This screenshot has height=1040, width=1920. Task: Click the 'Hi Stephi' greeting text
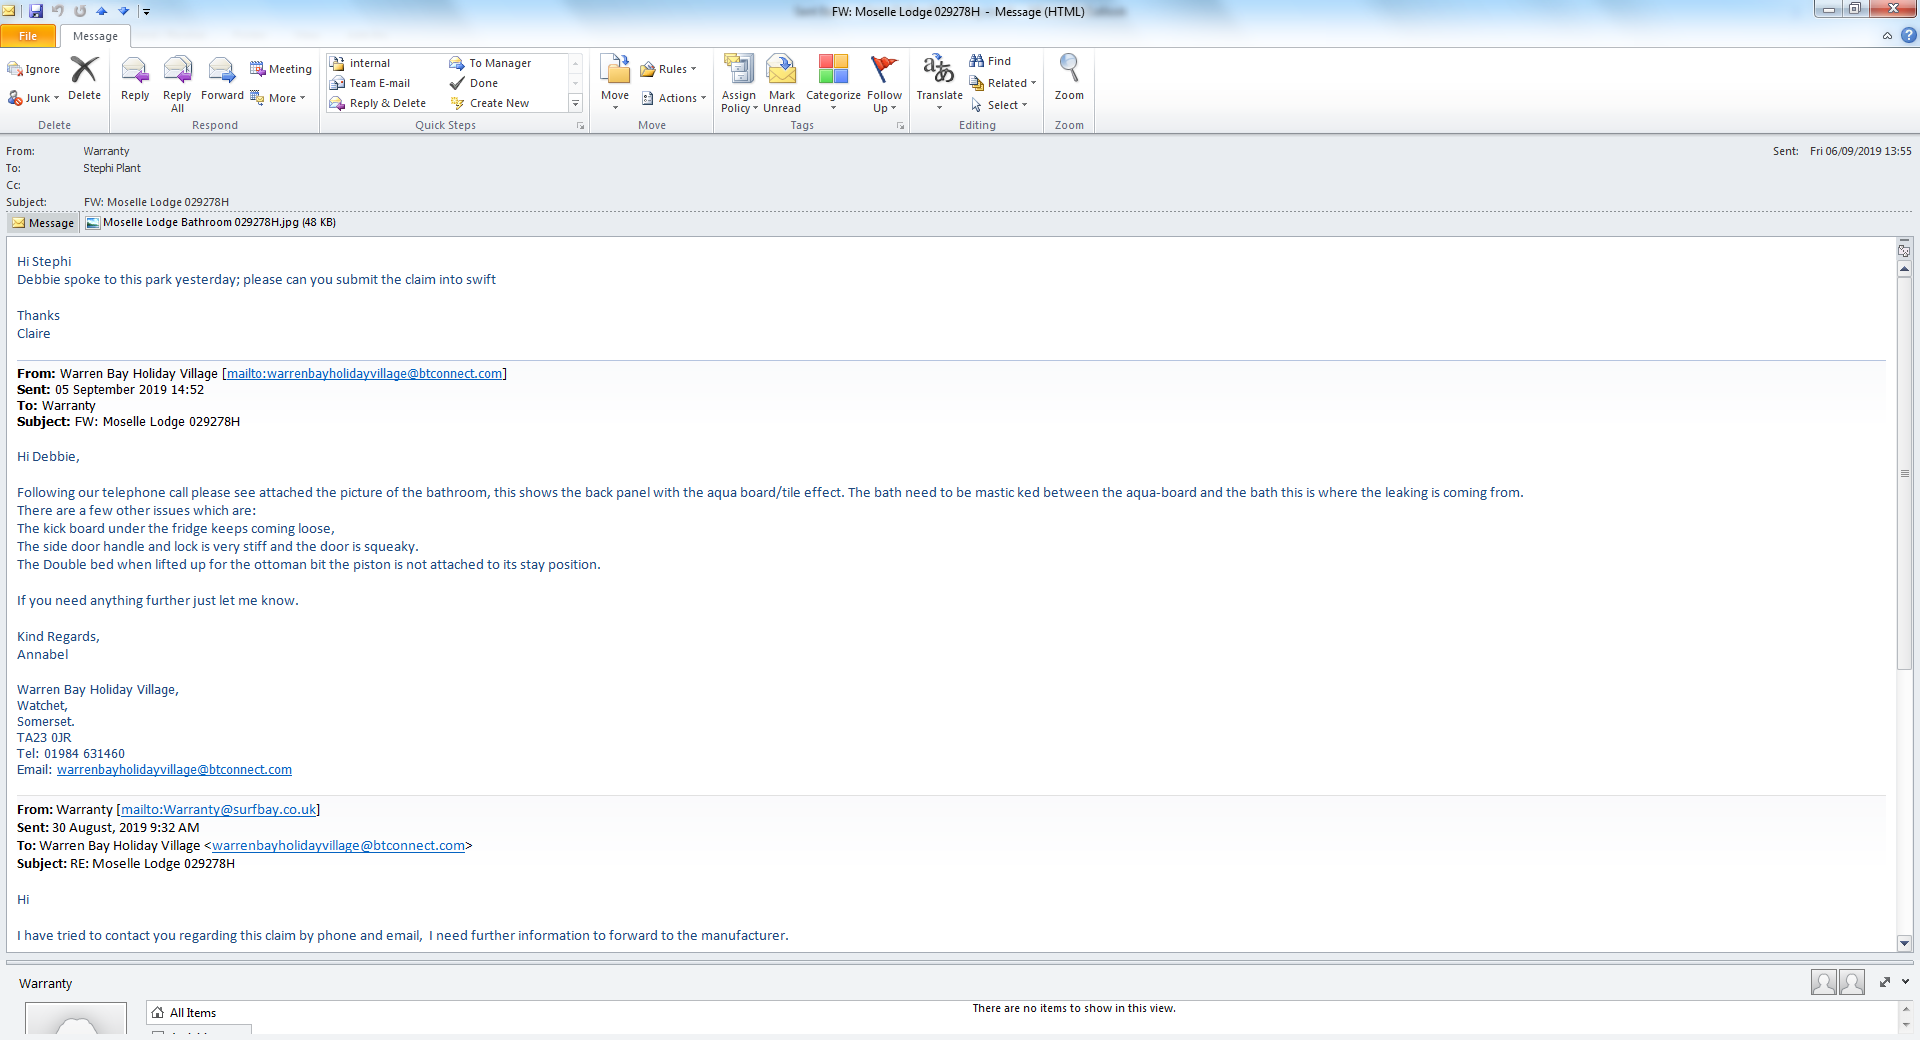(x=44, y=261)
